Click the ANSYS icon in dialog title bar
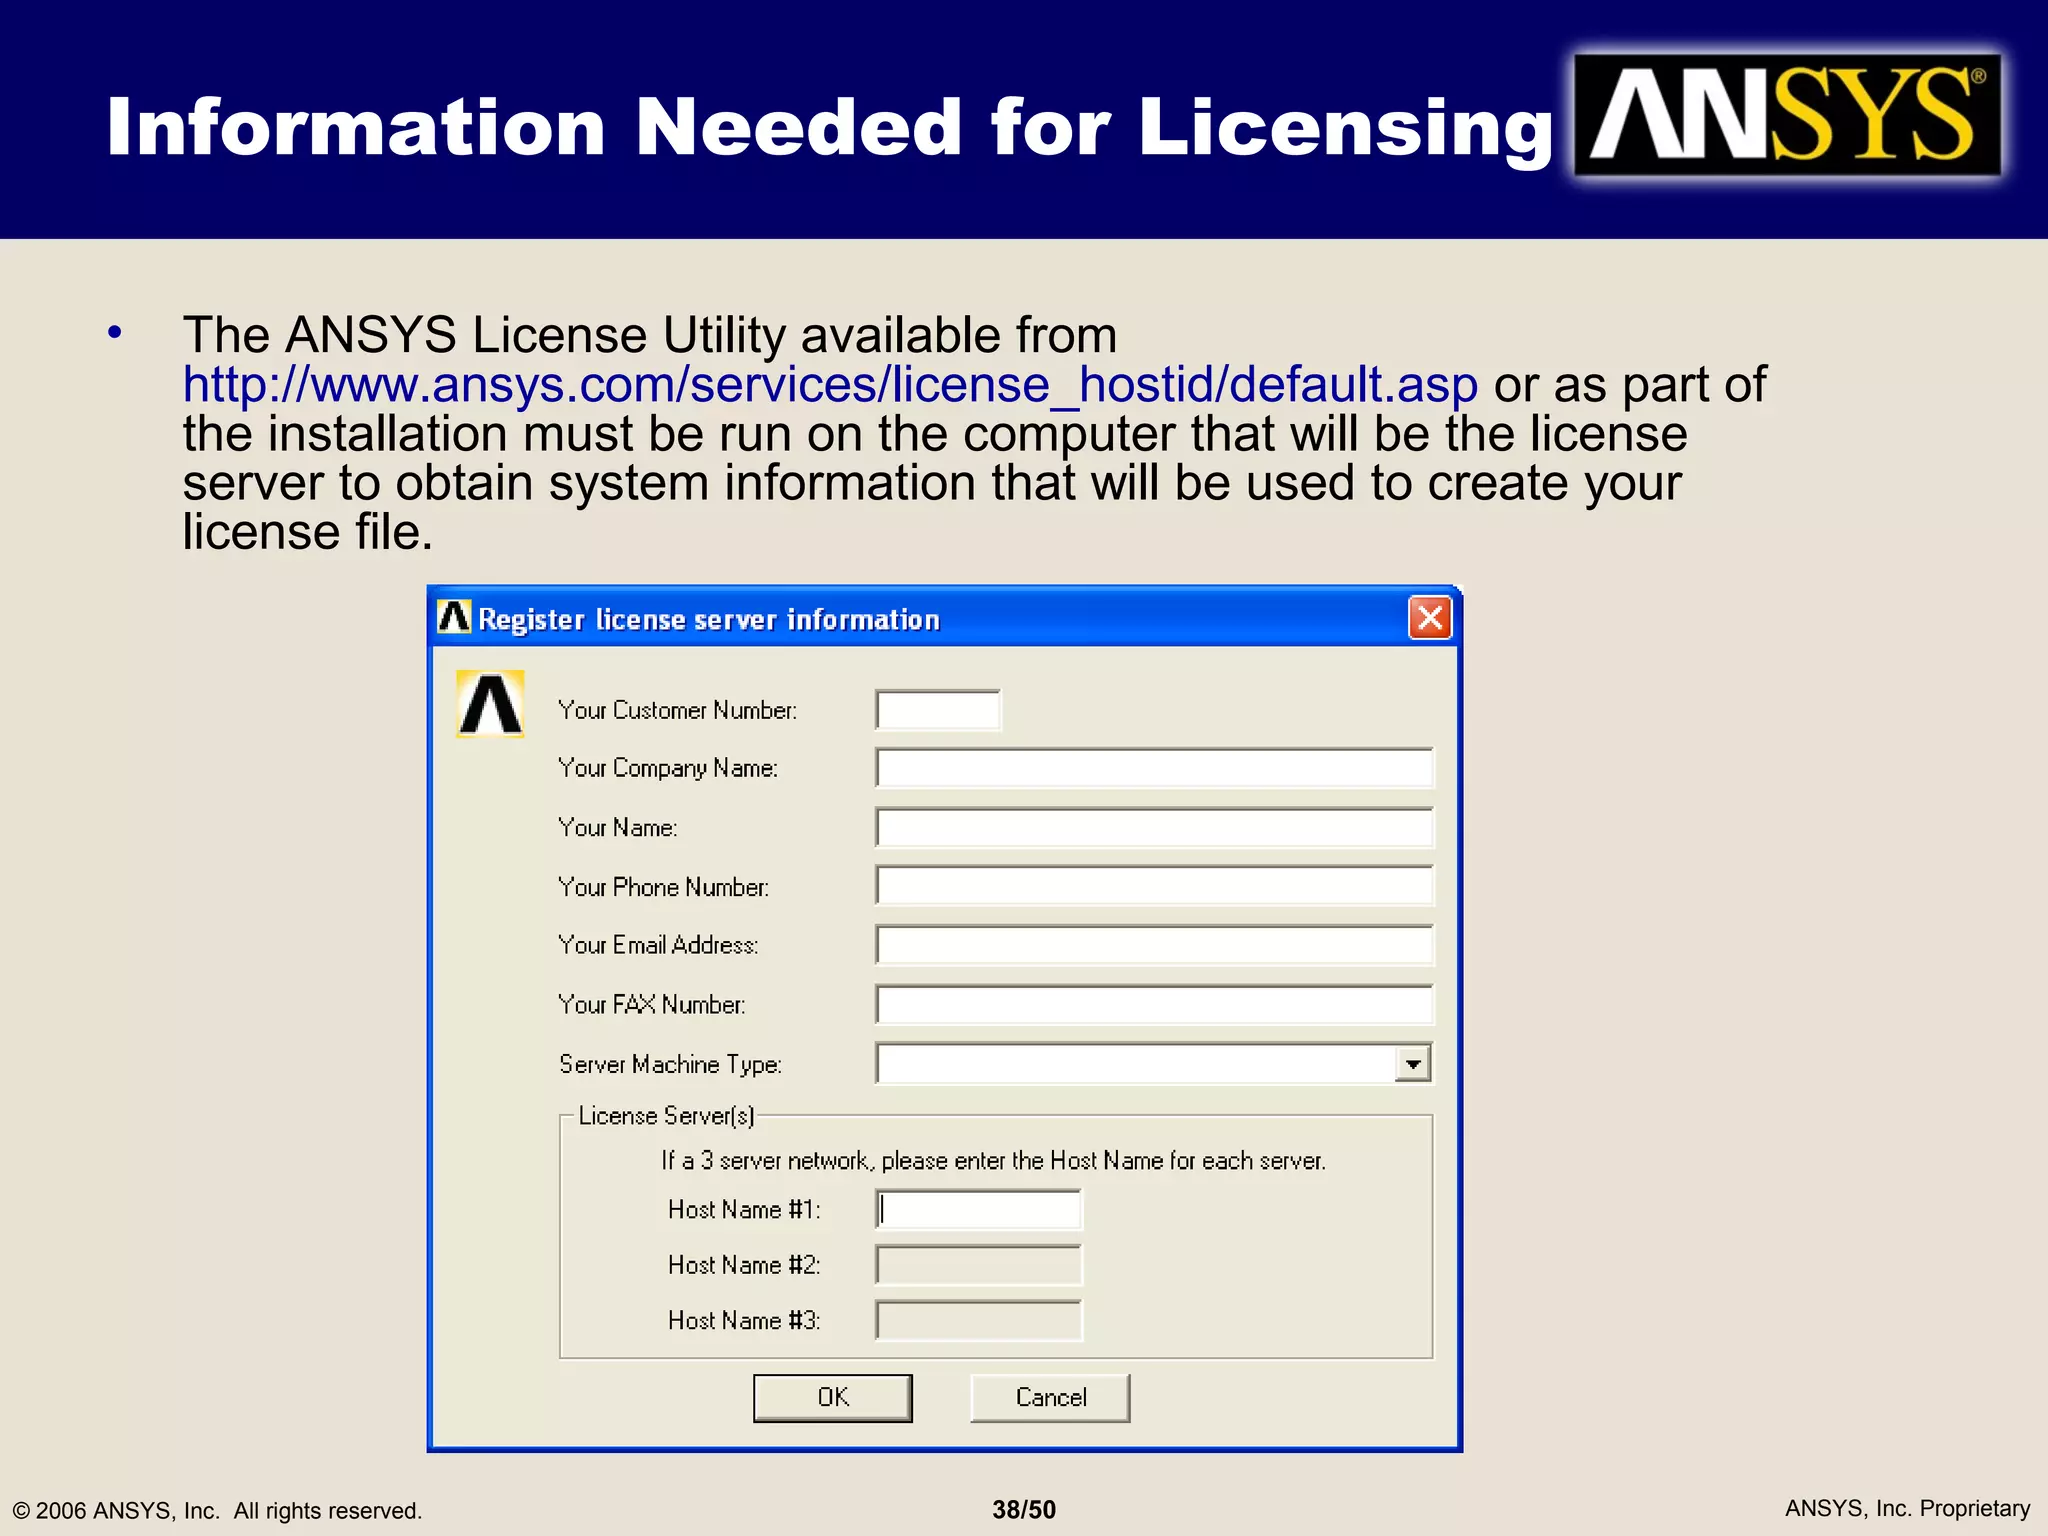Image resolution: width=2048 pixels, height=1536 pixels. 454,618
